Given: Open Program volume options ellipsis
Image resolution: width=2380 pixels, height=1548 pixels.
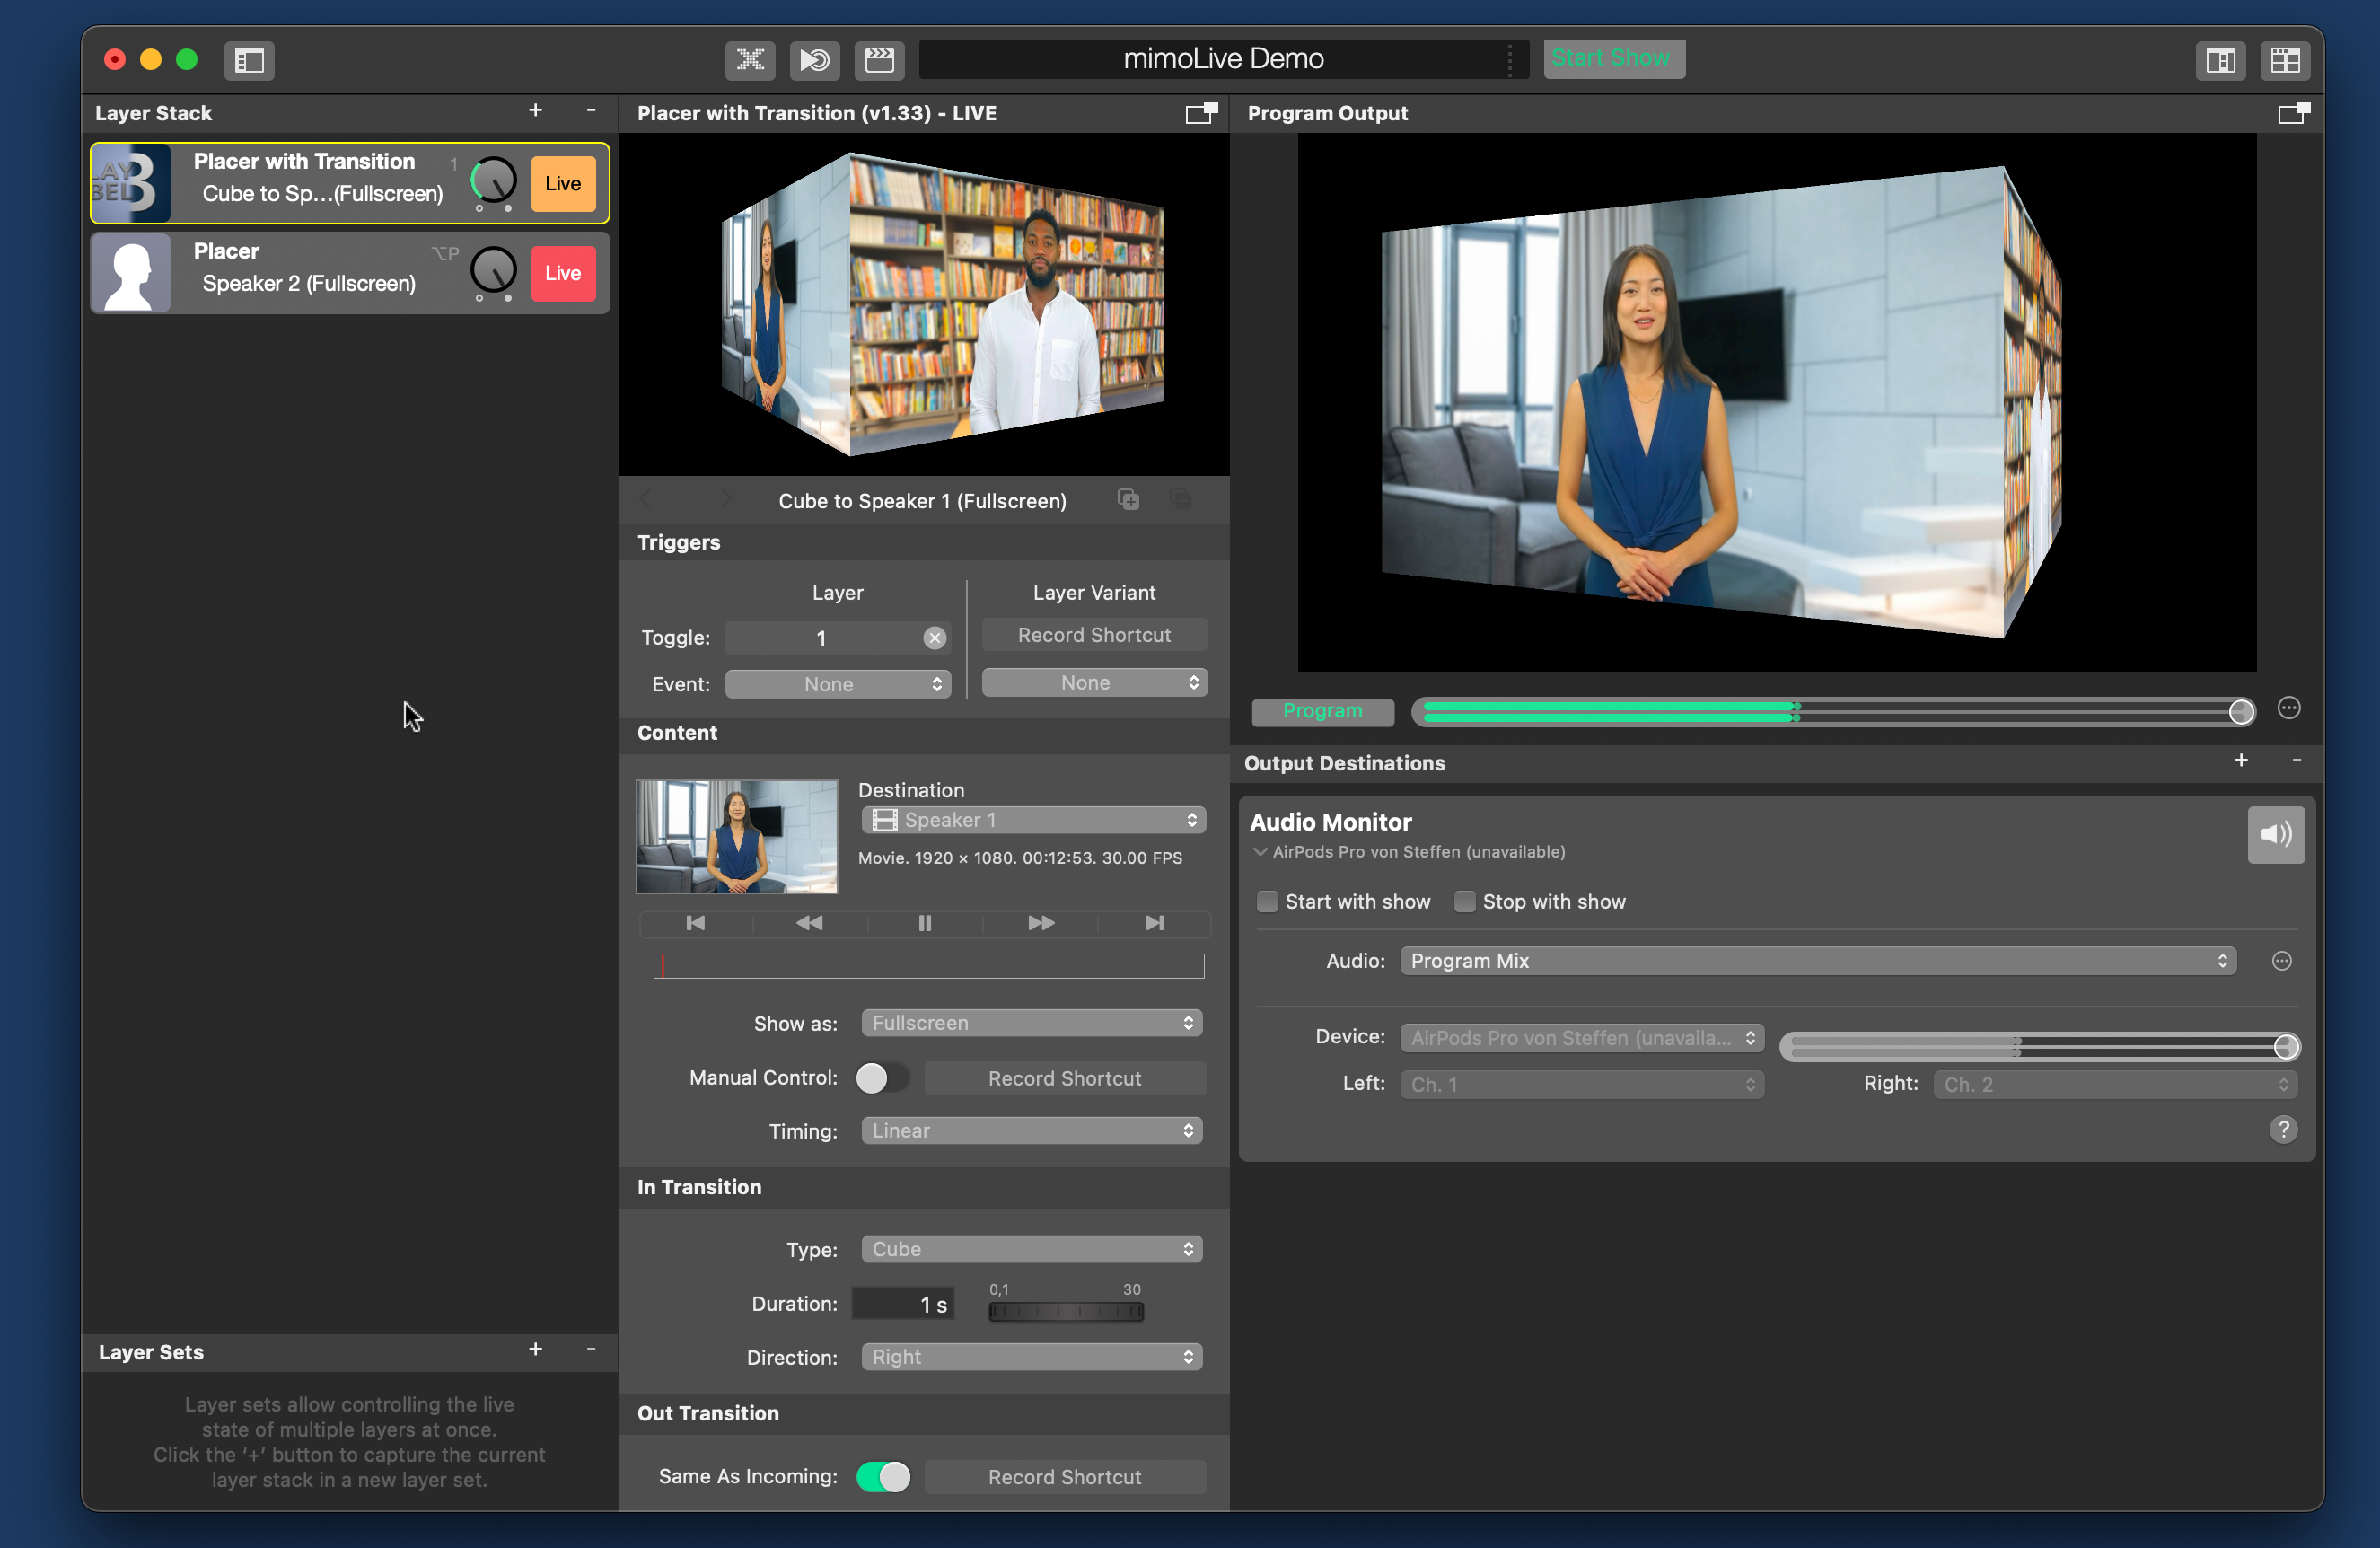Looking at the screenshot, I should [2289, 708].
